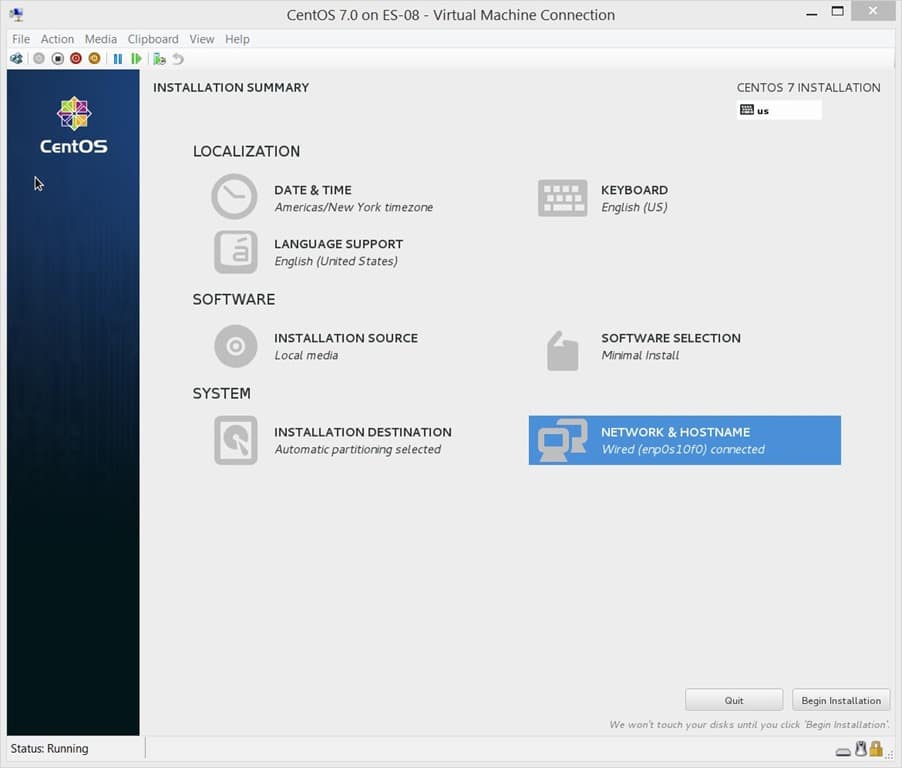The height and width of the screenshot is (768, 902).
Task: Open the Media menu
Action: (100, 39)
